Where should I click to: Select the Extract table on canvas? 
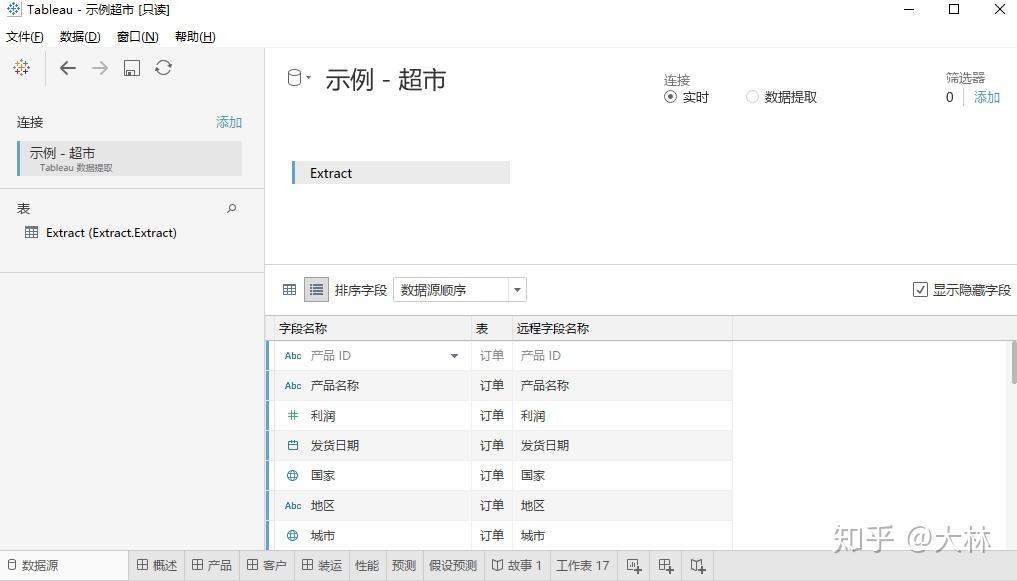point(401,173)
